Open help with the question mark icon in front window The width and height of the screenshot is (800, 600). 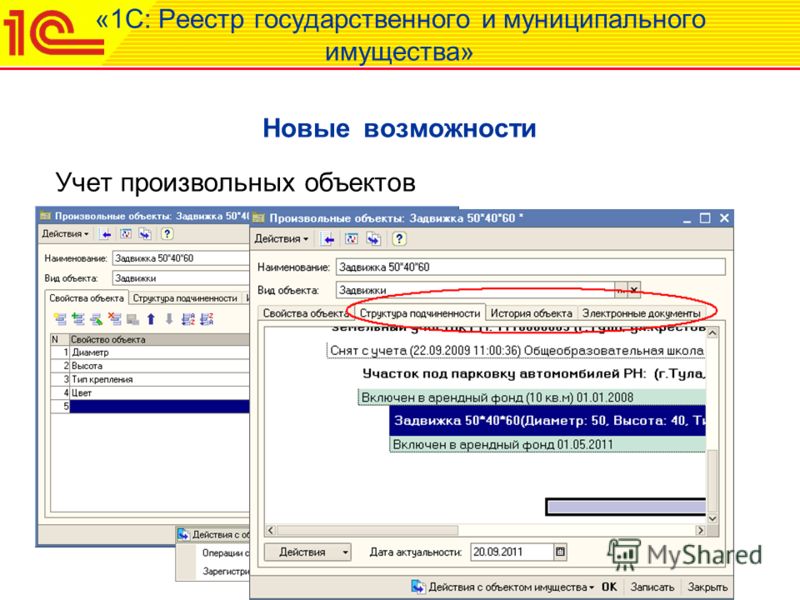[x=399, y=239]
